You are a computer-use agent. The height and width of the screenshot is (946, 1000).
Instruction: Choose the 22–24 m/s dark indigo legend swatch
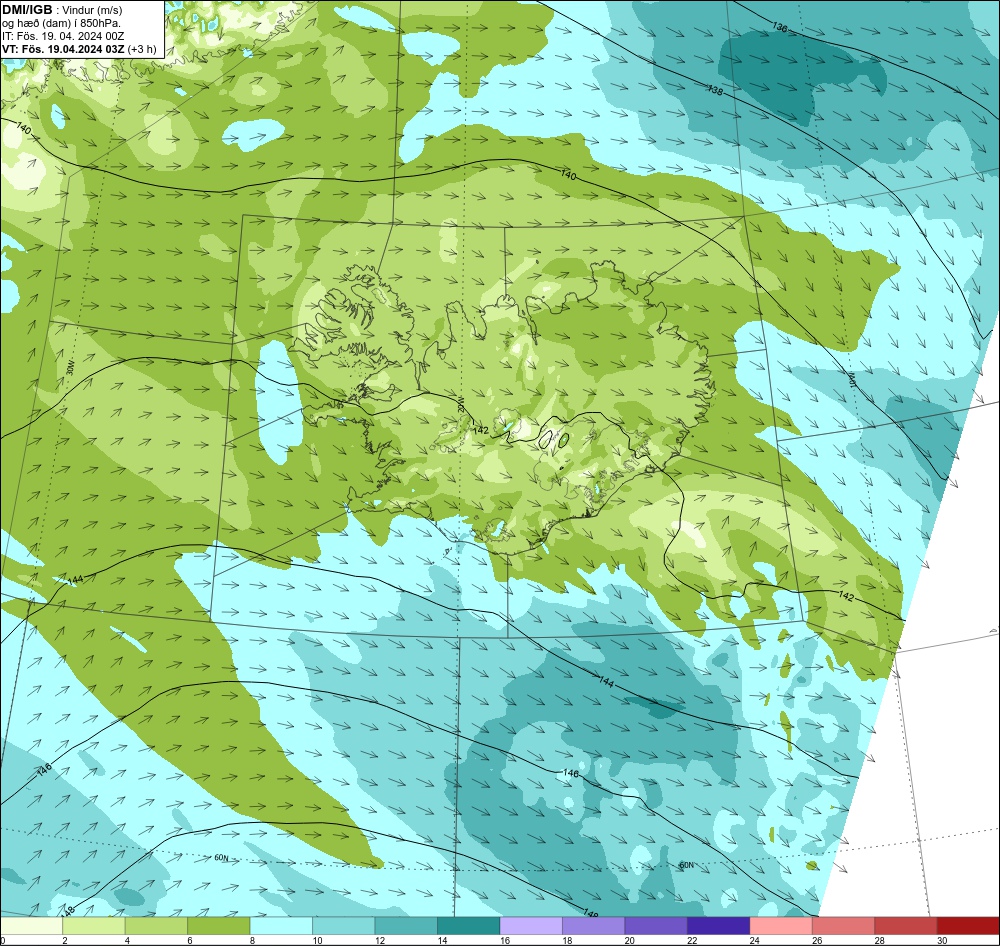[719, 926]
